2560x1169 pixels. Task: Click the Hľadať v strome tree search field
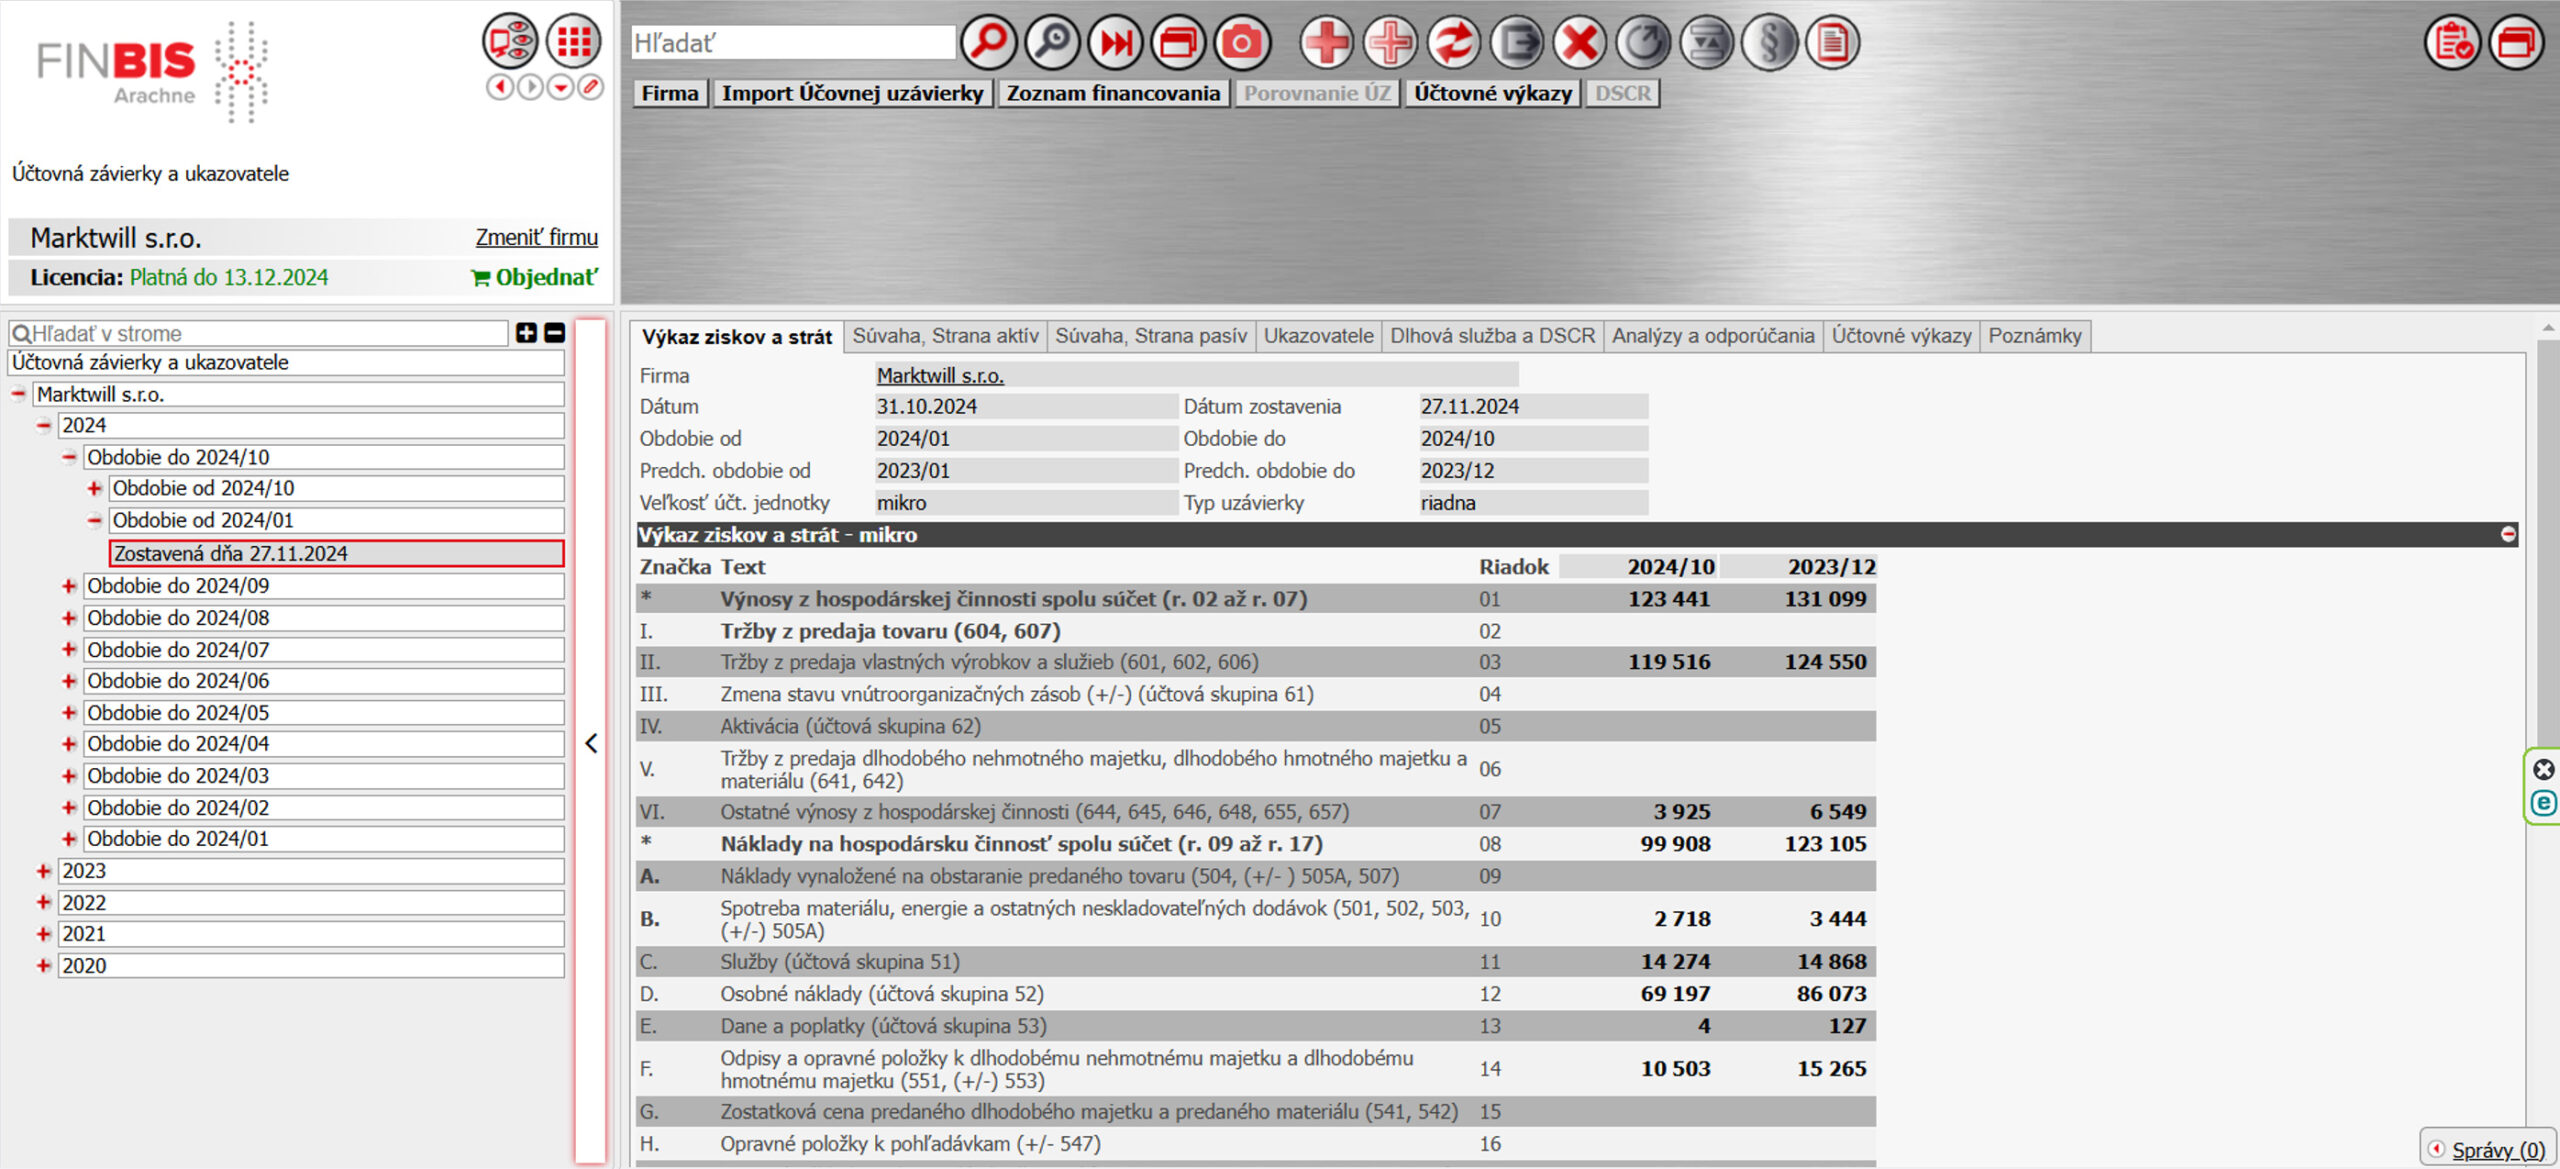pos(258,333)
